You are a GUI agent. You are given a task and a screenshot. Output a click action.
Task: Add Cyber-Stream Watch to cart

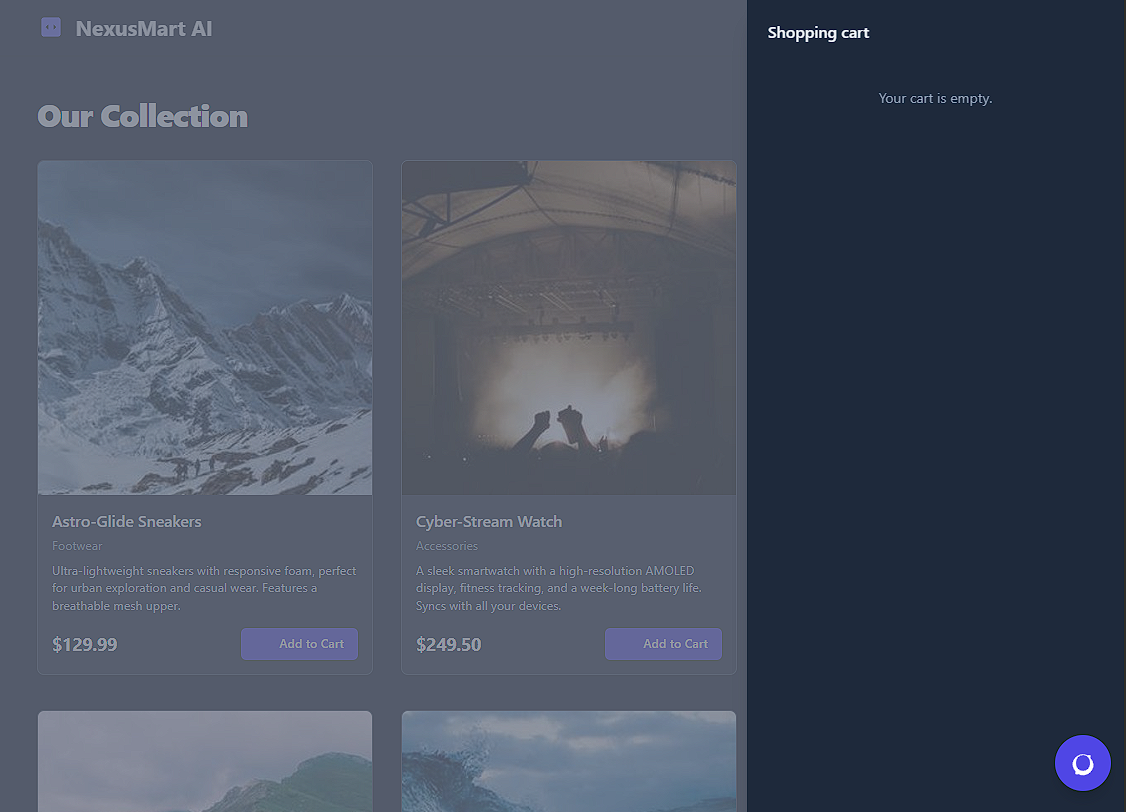[x=663, y=644]
